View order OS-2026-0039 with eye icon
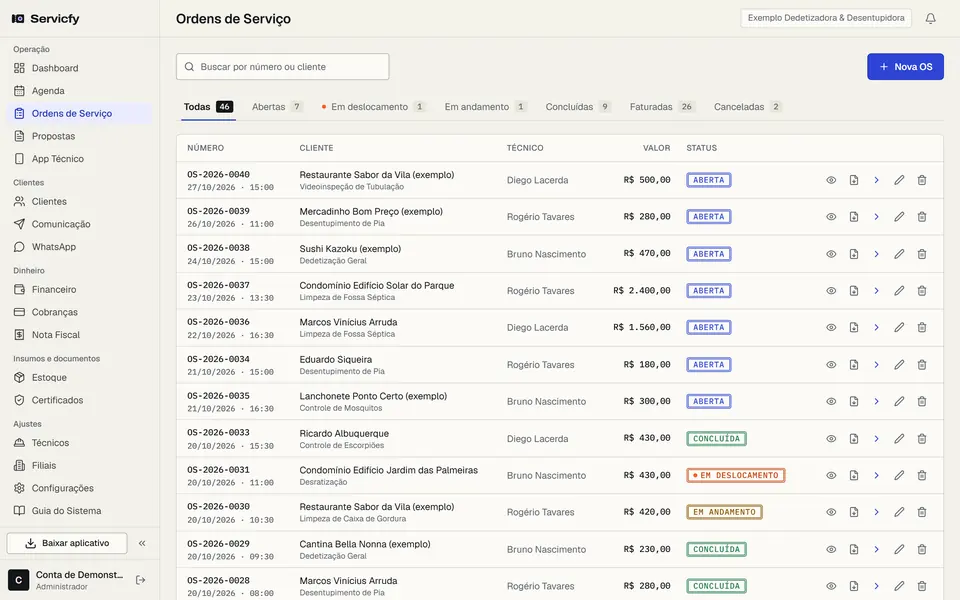This screenshot has width=960, height=600. [x=831, y=217]
